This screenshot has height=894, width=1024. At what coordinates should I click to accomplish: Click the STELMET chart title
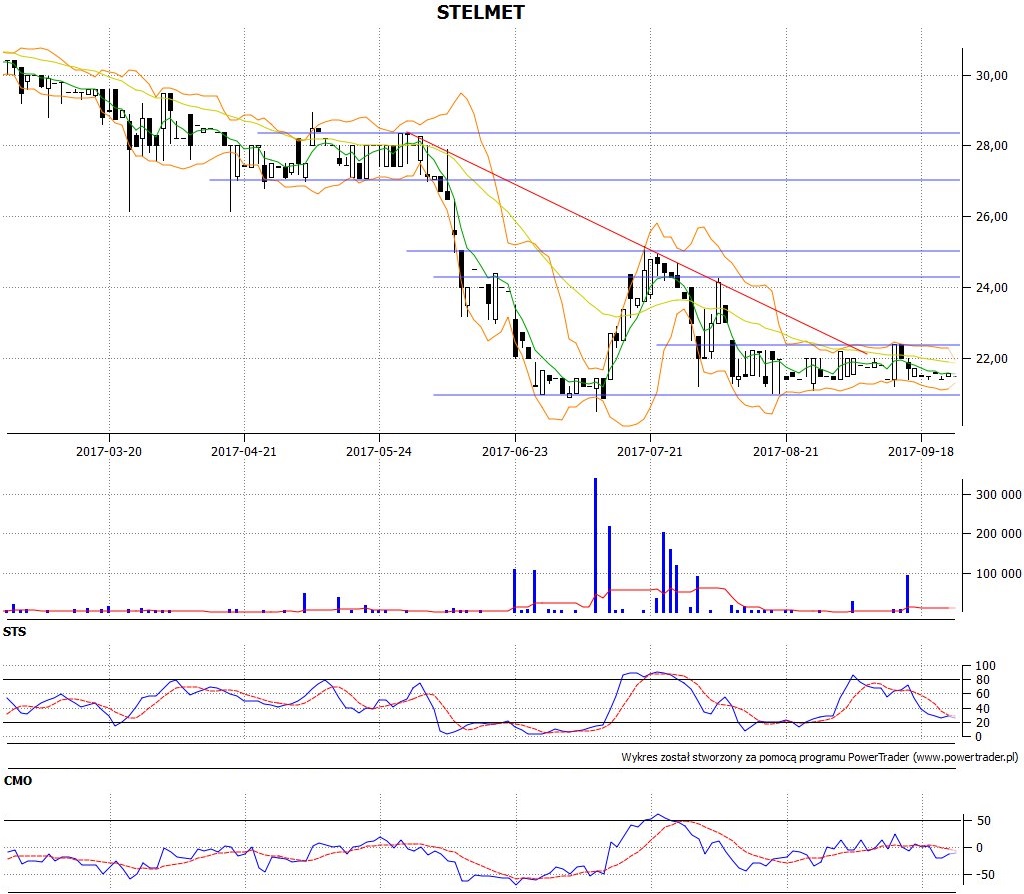480,12
